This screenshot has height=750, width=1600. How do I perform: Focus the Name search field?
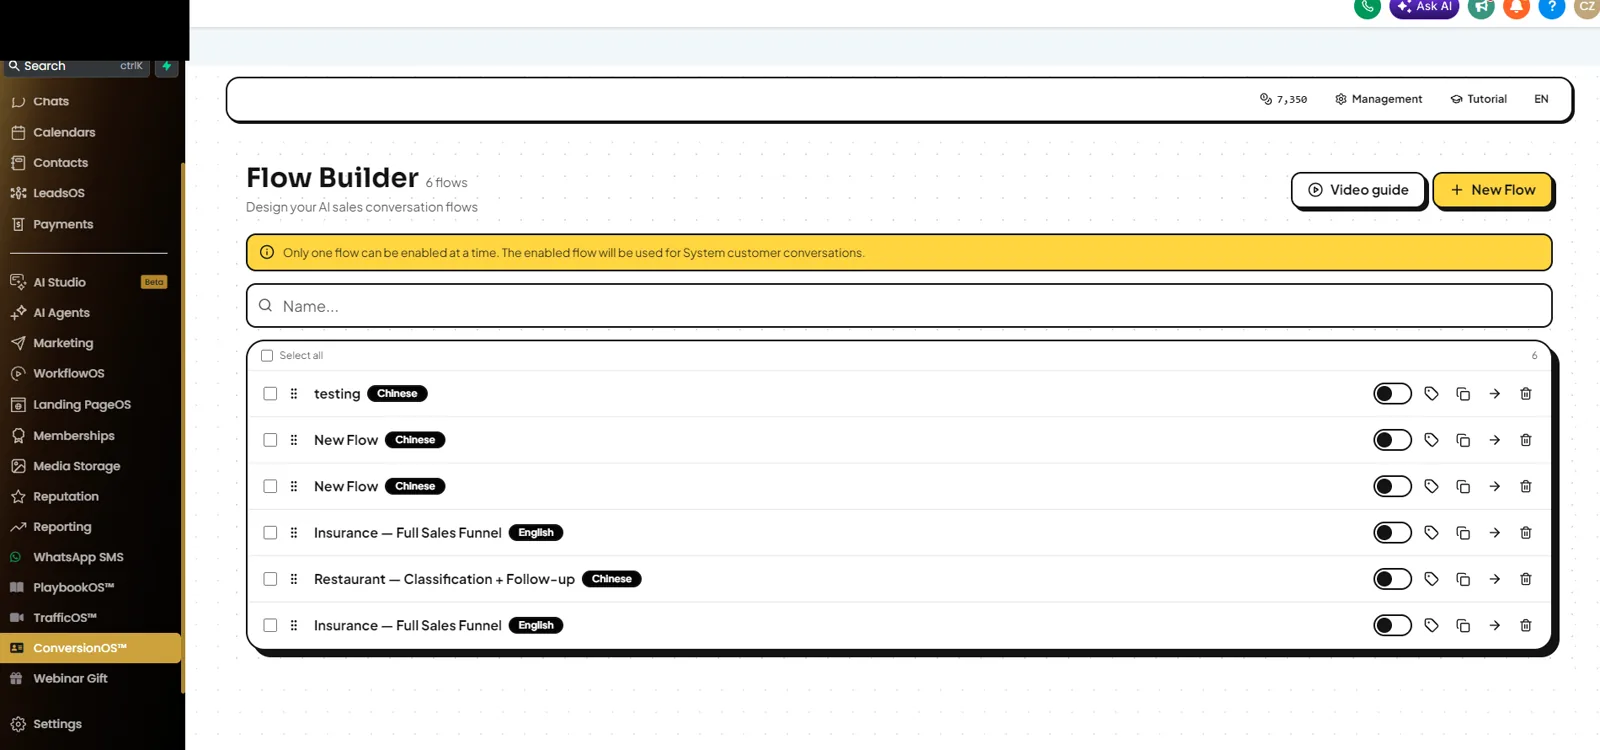pyautogui.click(x=899, y=306)
